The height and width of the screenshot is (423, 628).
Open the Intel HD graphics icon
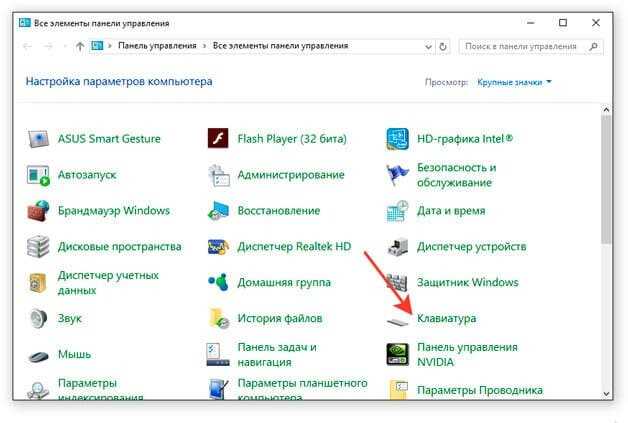tap(397, 139)
